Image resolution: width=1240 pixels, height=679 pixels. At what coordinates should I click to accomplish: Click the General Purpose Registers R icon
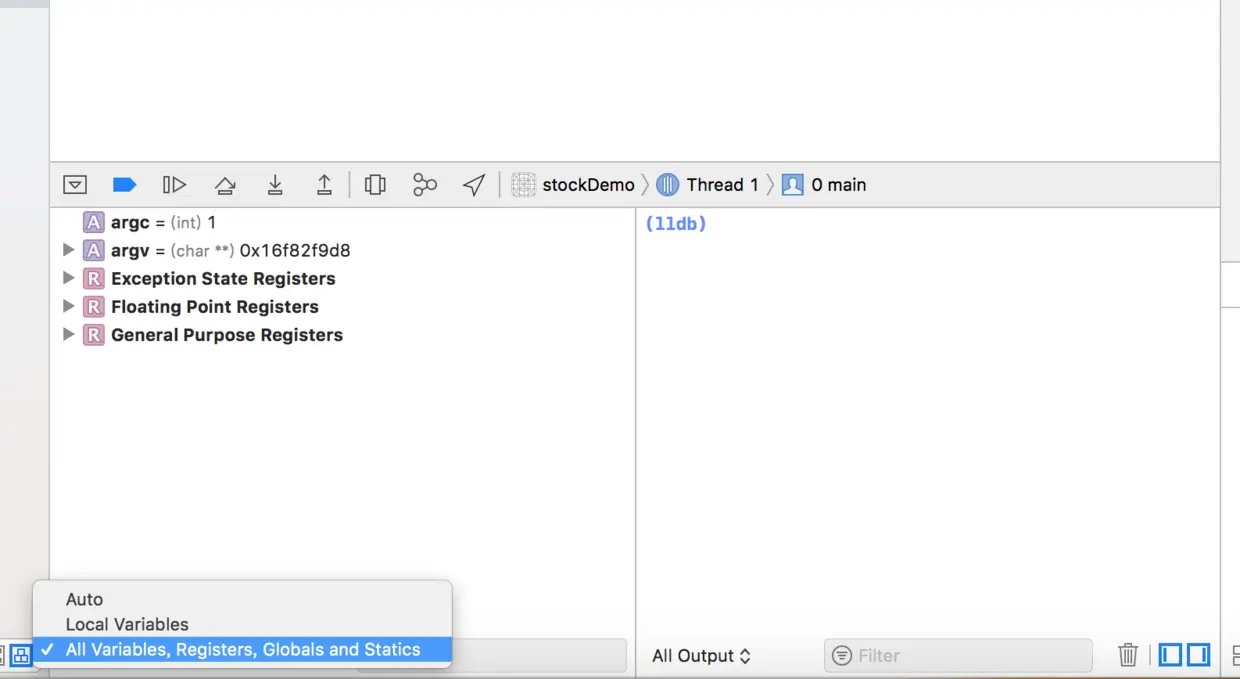pos(93,334)
